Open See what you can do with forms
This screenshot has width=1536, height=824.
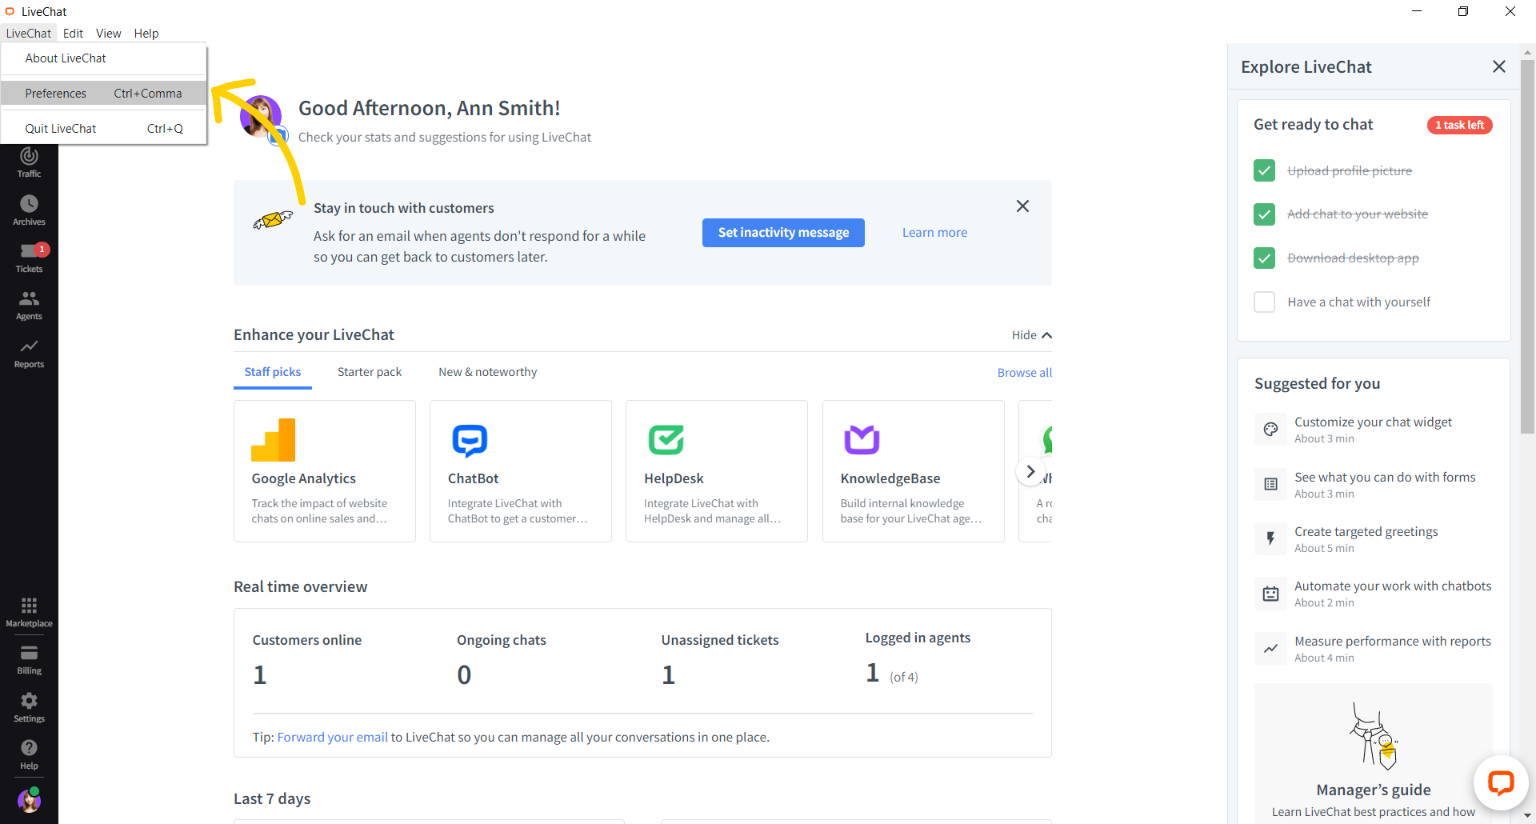(x=1373, y=484)
